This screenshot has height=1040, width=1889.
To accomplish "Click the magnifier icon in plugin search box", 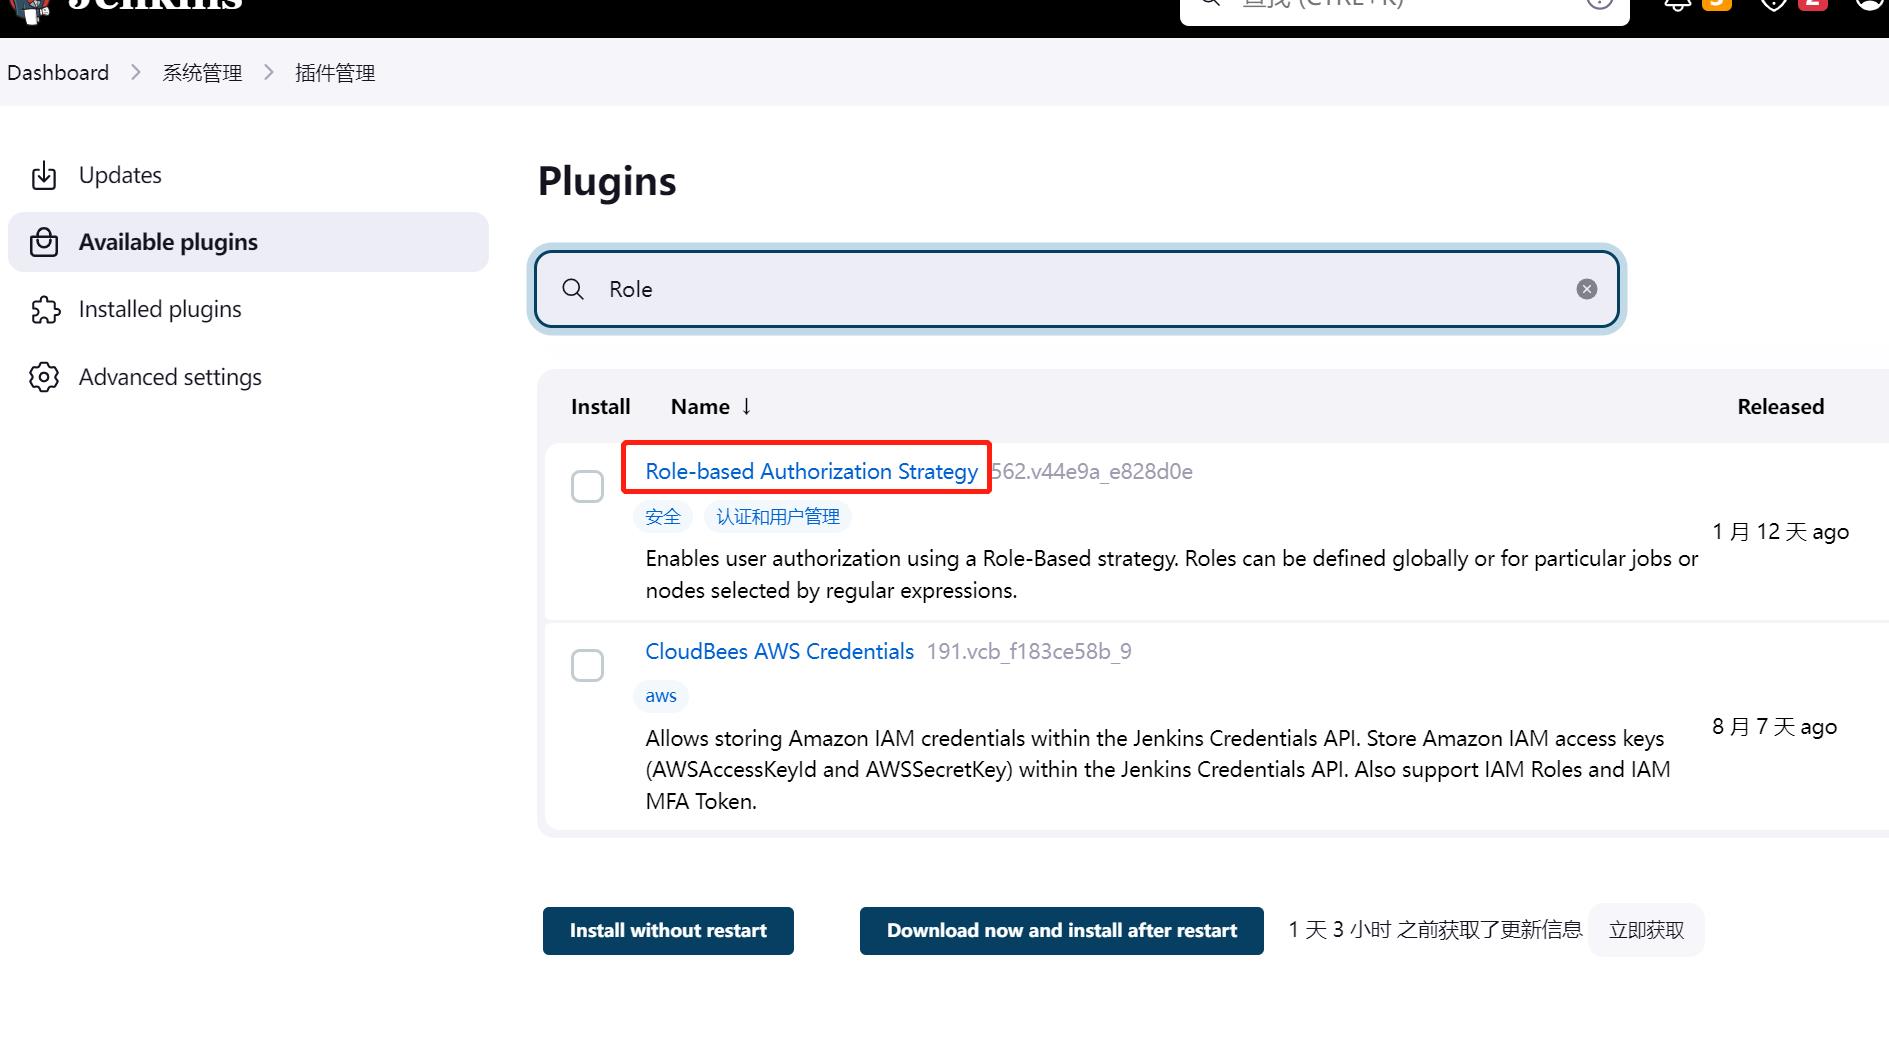I will tap(573, 289).
